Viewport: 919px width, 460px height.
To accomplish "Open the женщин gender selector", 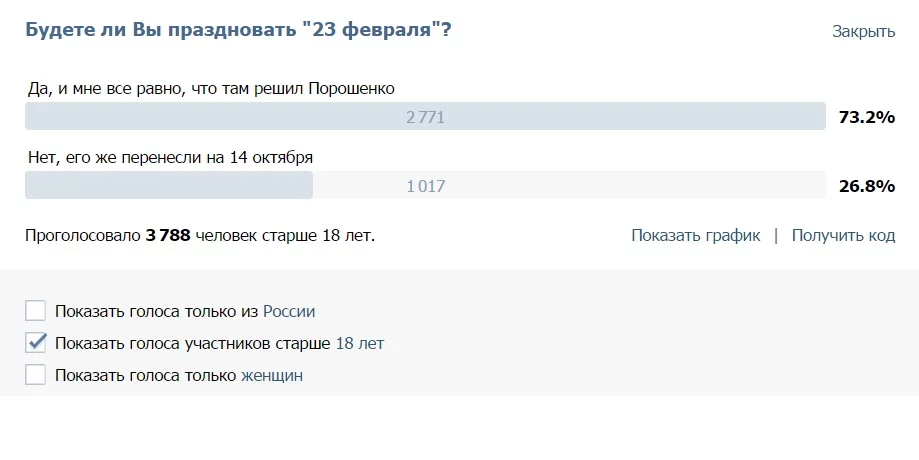I will click(x=272, y=375).
